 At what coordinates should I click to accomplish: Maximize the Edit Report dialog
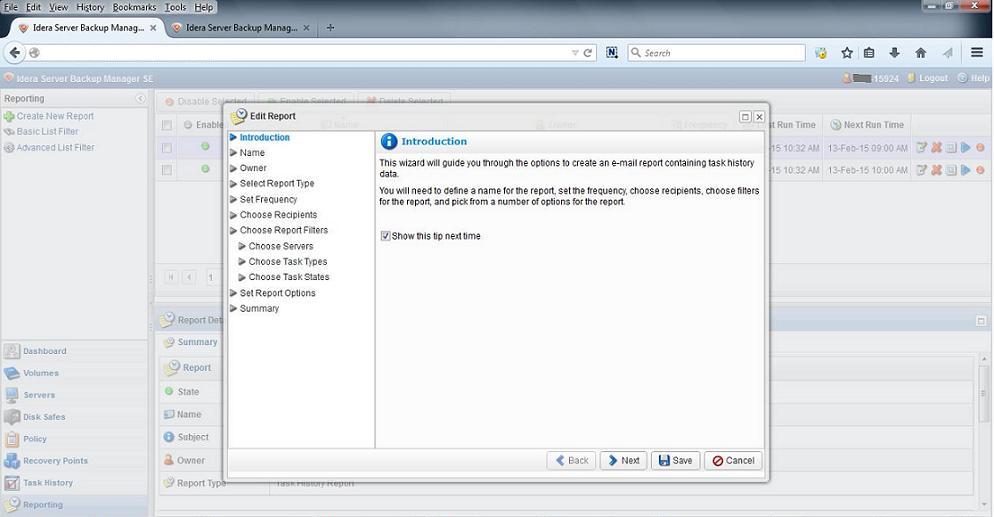coord(746,117)
